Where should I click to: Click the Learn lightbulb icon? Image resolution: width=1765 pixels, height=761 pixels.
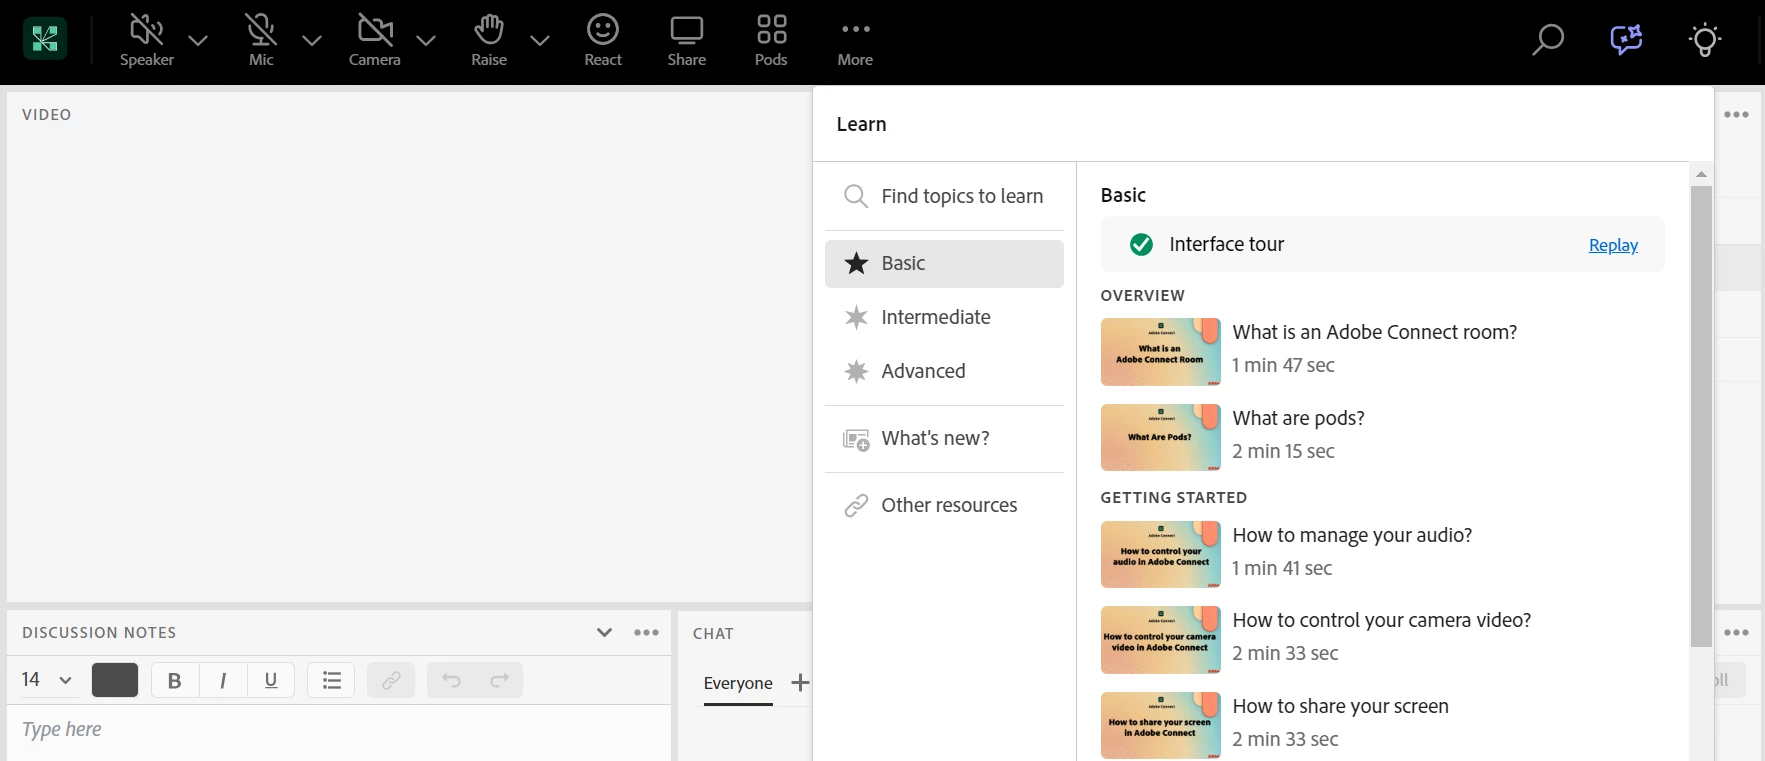pos(1705,40)
